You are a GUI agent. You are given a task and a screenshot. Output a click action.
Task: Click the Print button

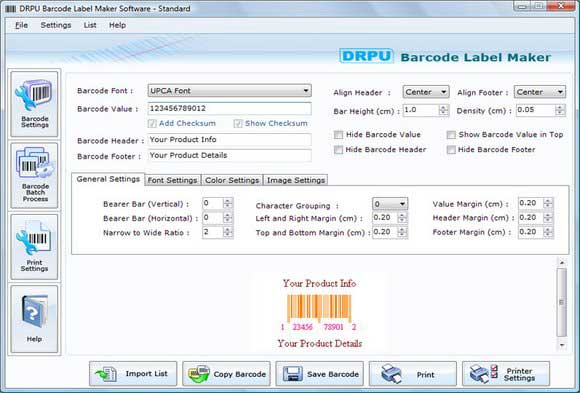413,374
